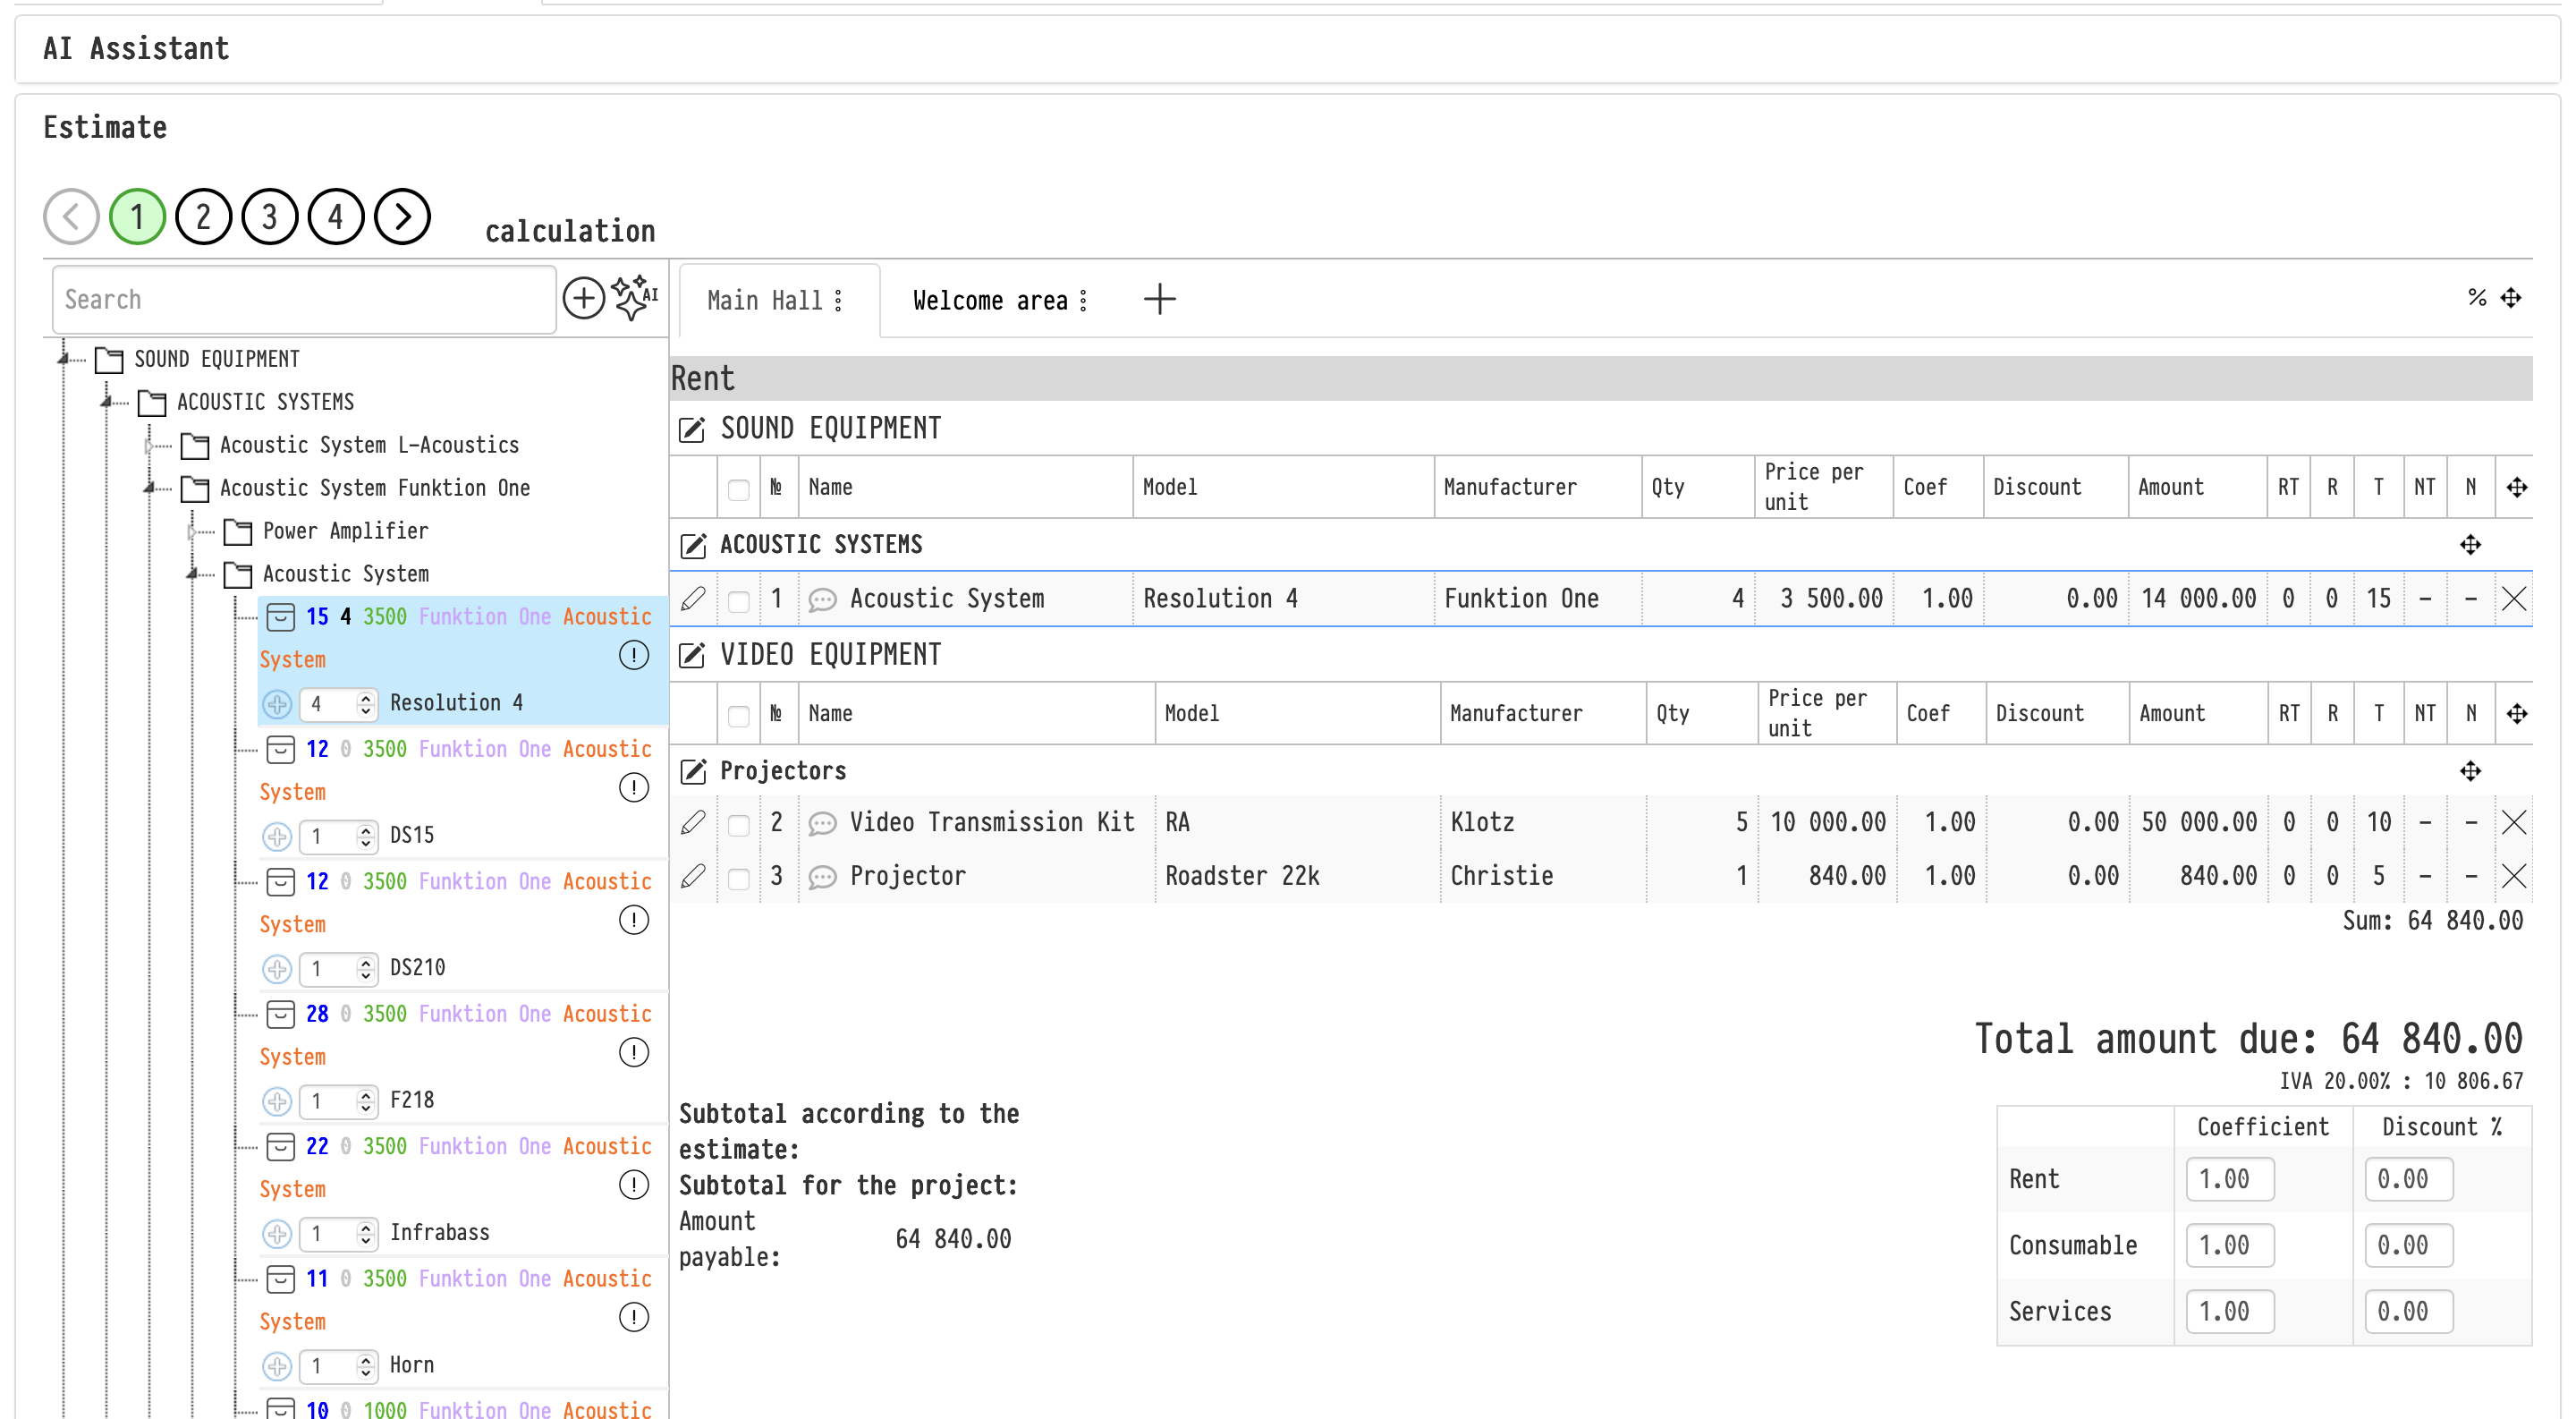This screenshot has height=1419, width=2576.
Task: Click move icon in Projectors section header
Action: (2470, 771)
